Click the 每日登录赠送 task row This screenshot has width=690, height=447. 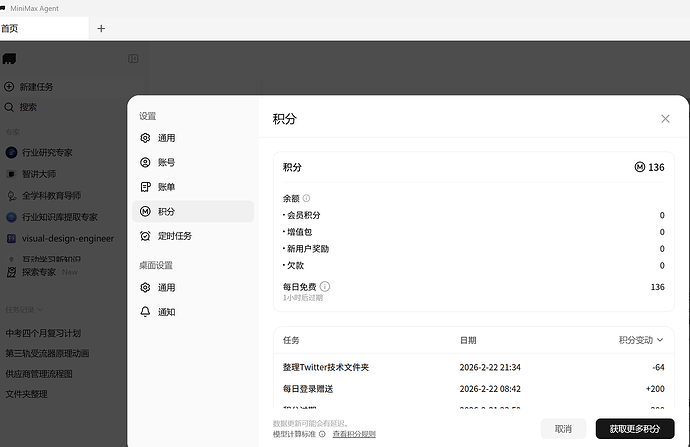pos(473,389)
